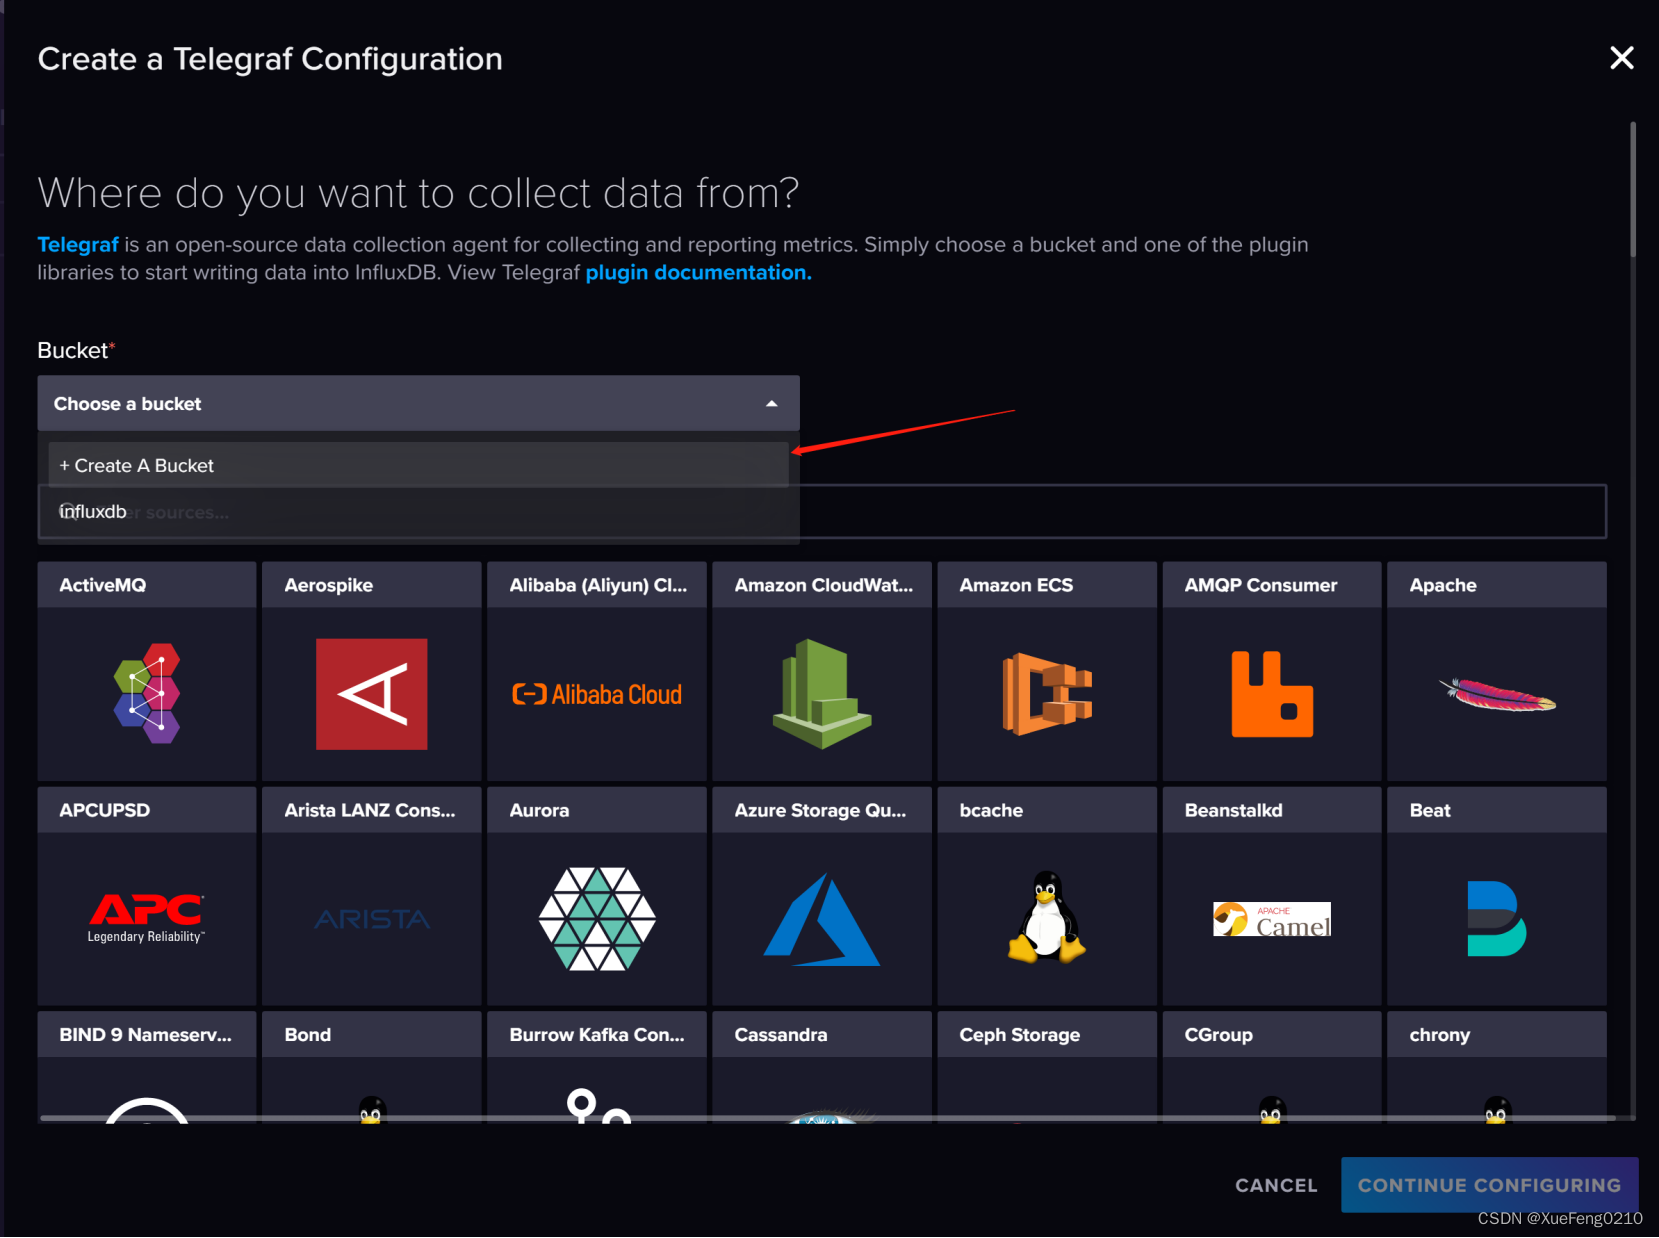Screen dimensions: 1659x1238
Task: Choose the Beat plugin icon
Action: click(1497, 919)
